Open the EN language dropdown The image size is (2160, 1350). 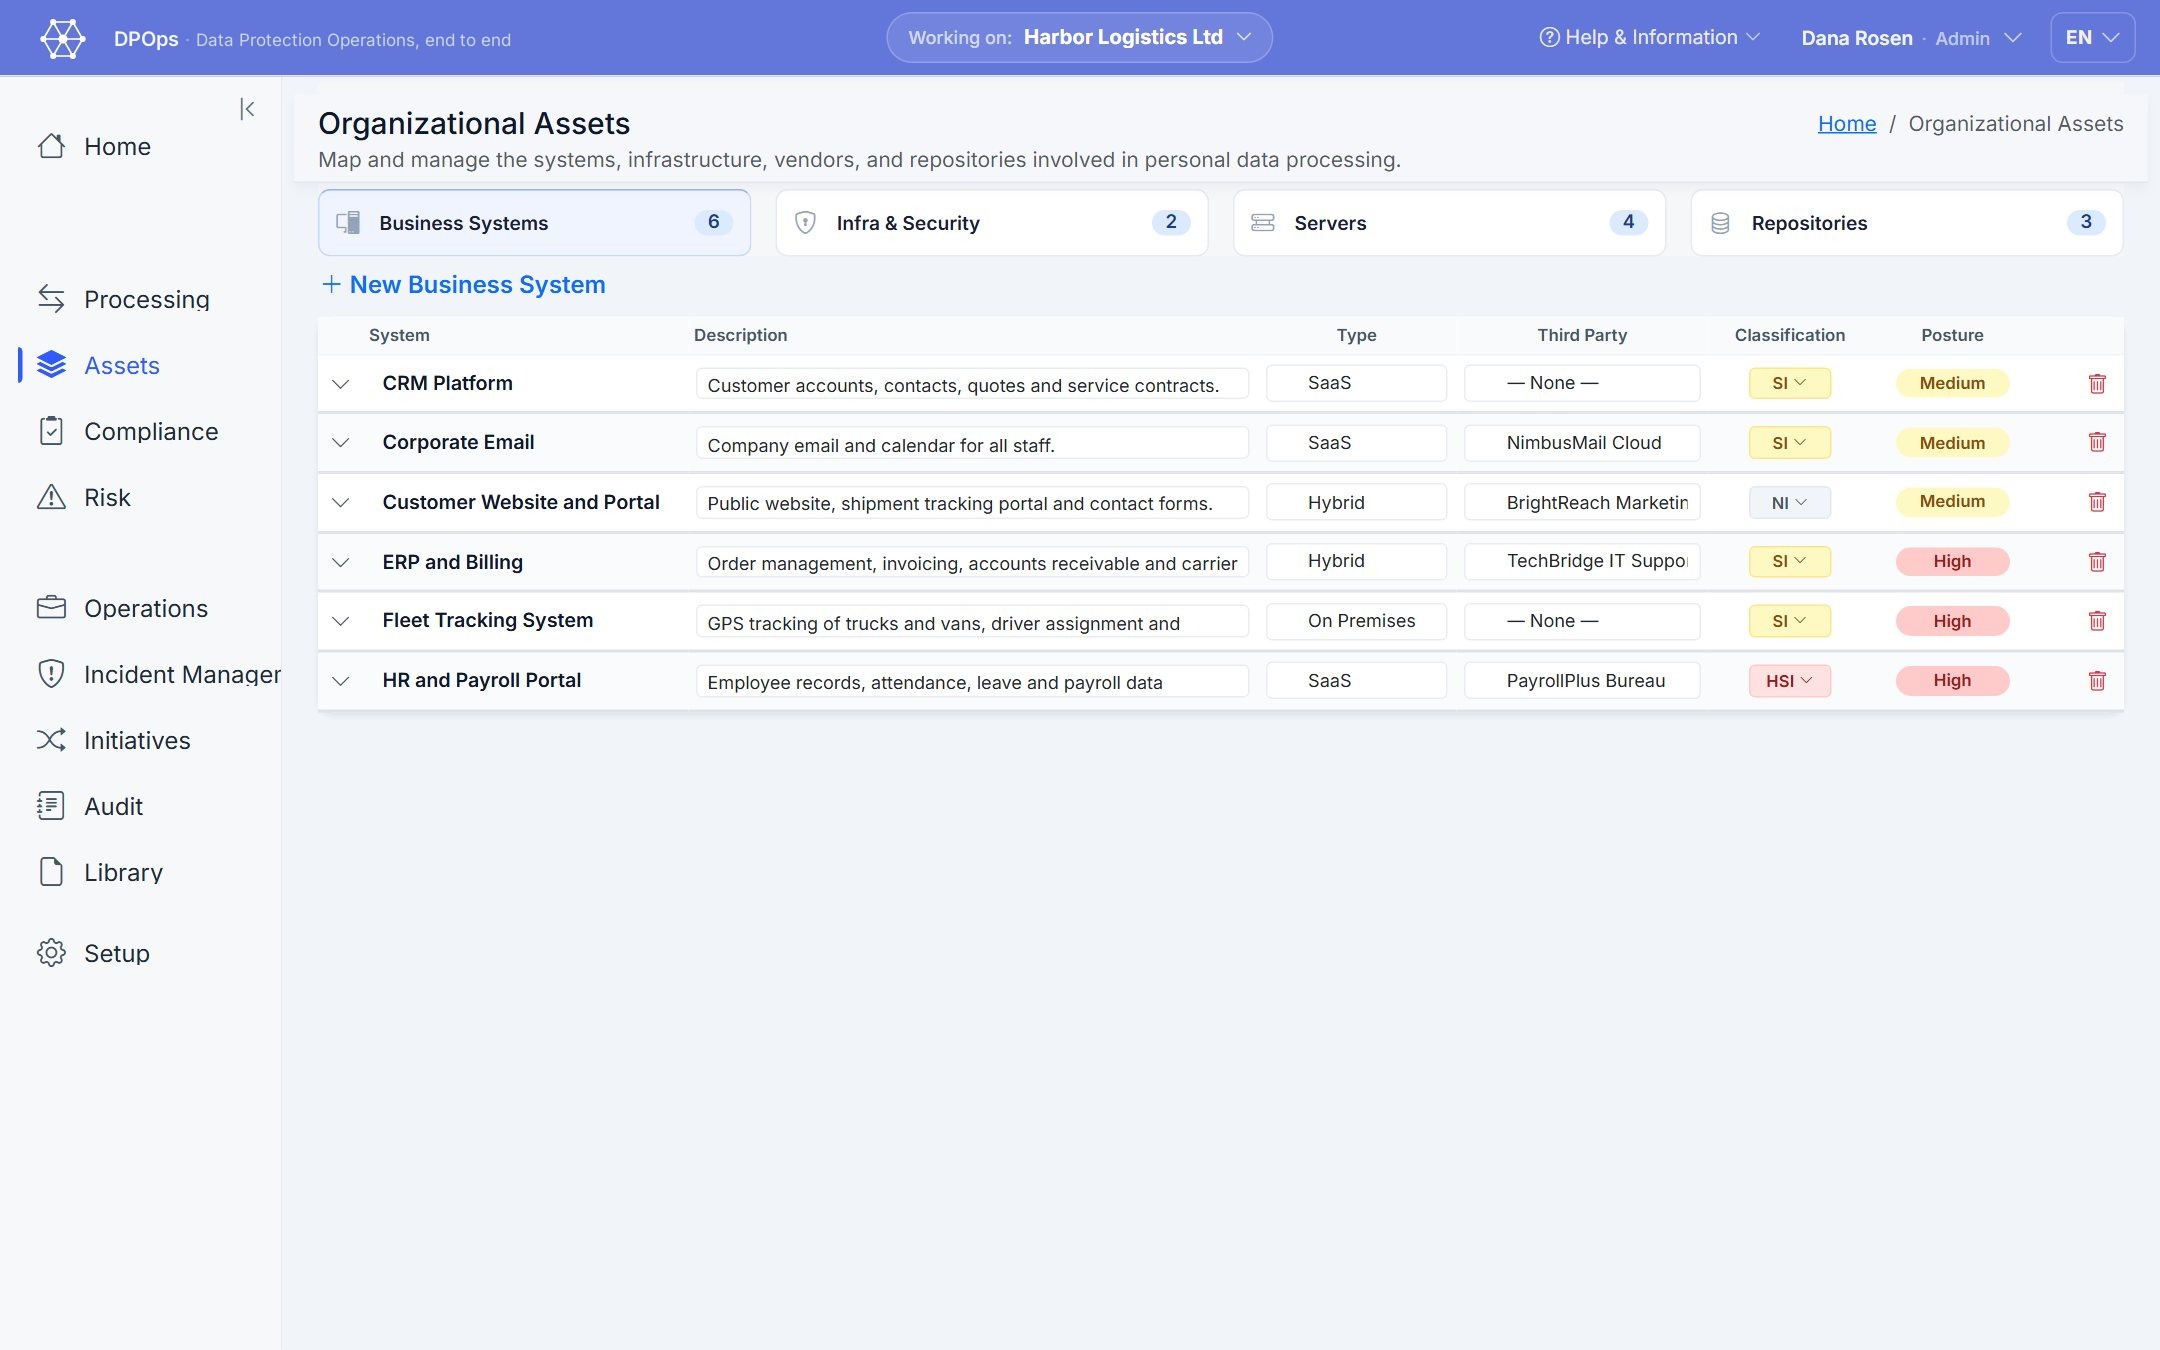pos(2092,38)
